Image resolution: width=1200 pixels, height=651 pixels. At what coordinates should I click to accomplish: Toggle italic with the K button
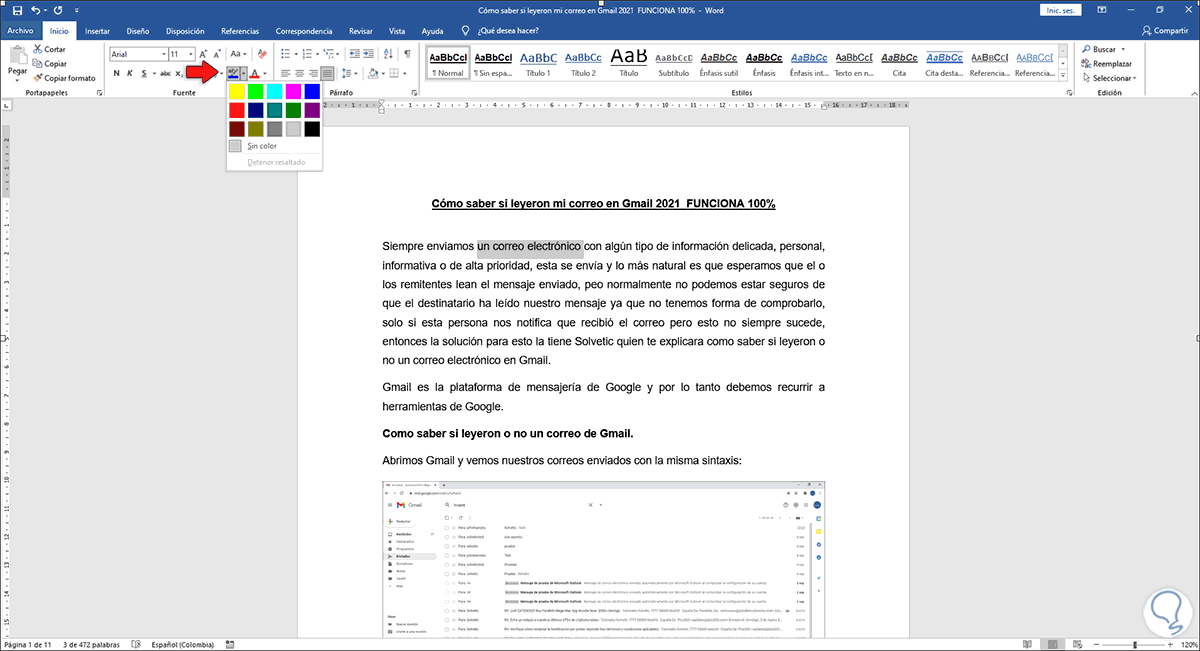pos(130,73)
